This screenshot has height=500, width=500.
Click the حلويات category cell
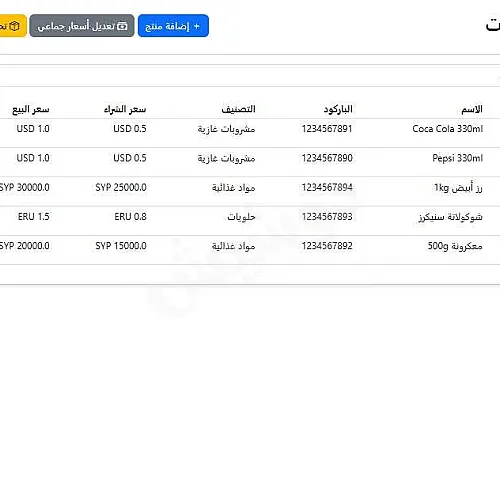pyautogui.click(x=241, y=217)
